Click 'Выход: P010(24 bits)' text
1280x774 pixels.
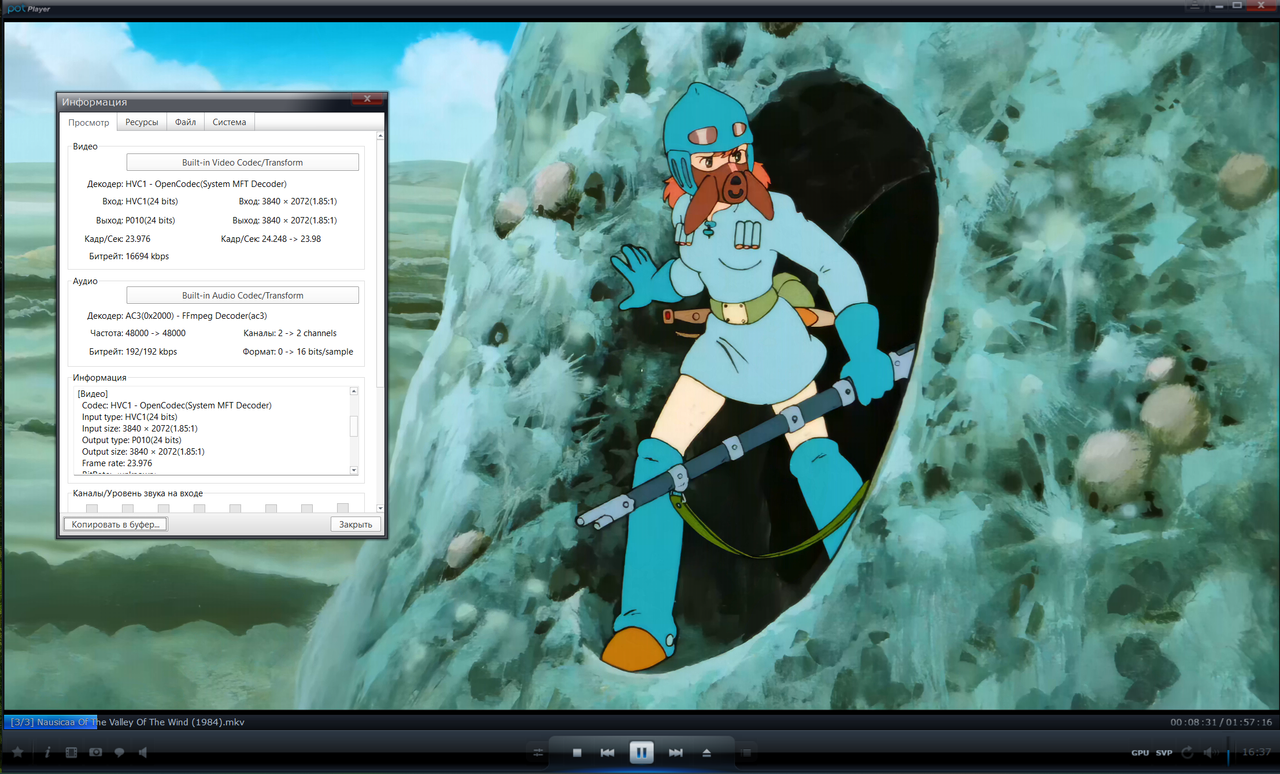click(x=136, y=220)
